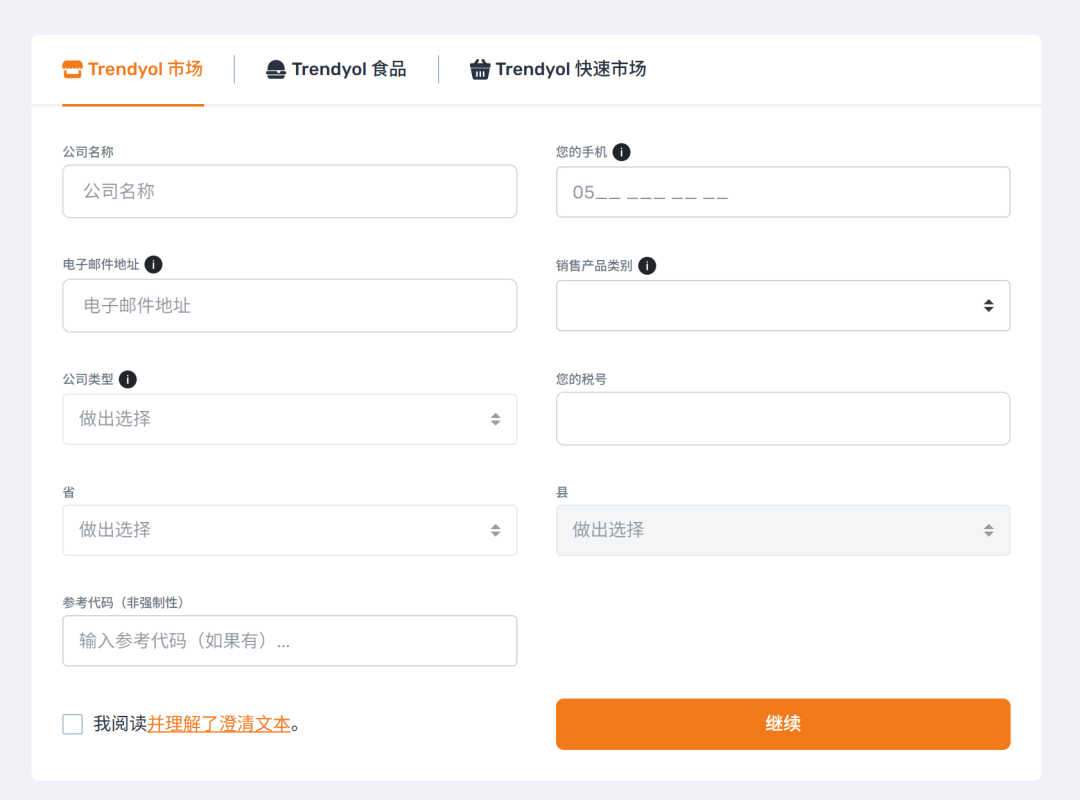Select the Trendyol 市场 tab
The image size is (1080, 800).
tap(145, 70)
